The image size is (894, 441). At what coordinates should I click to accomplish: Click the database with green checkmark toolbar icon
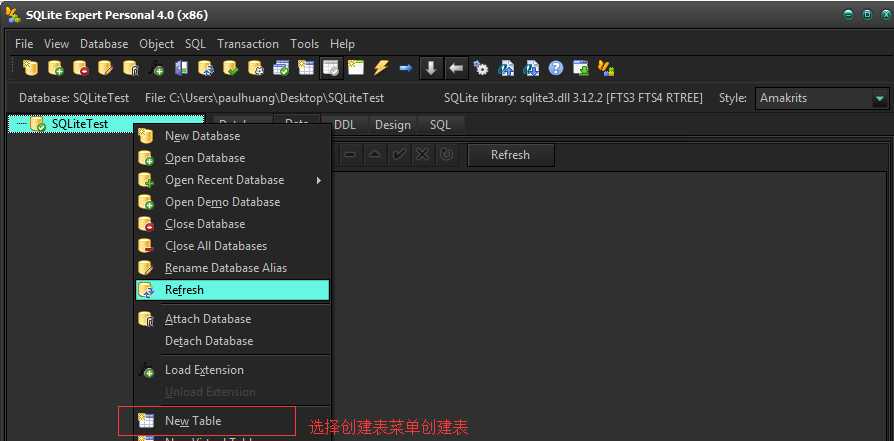[231, 68]
